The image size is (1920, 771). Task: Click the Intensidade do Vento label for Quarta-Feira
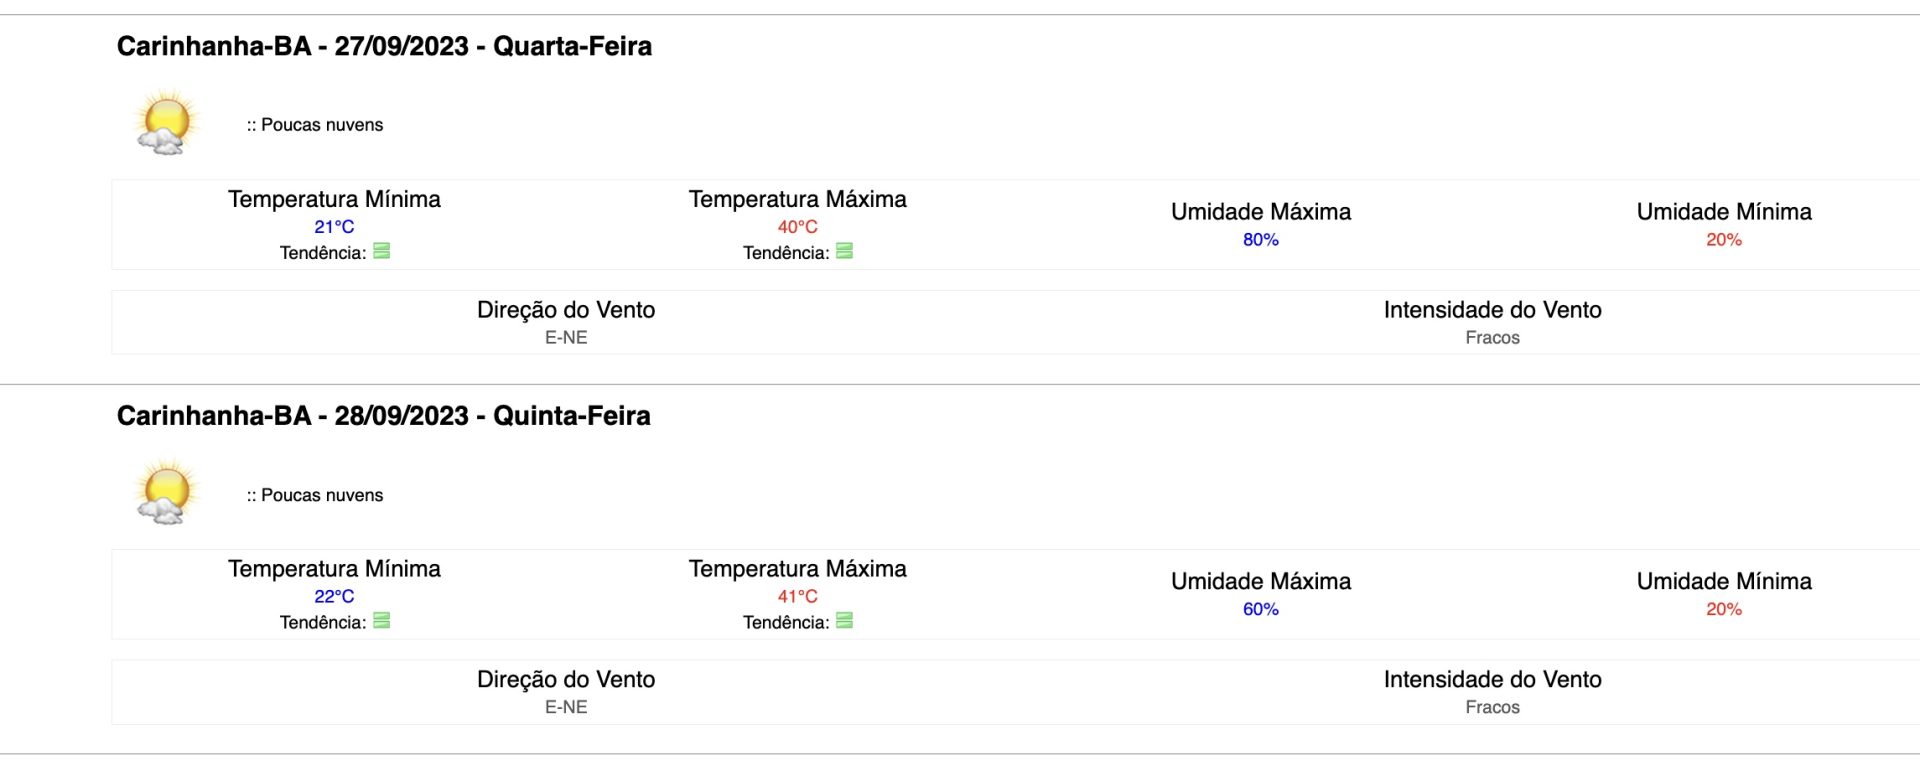coord(1493,310)
